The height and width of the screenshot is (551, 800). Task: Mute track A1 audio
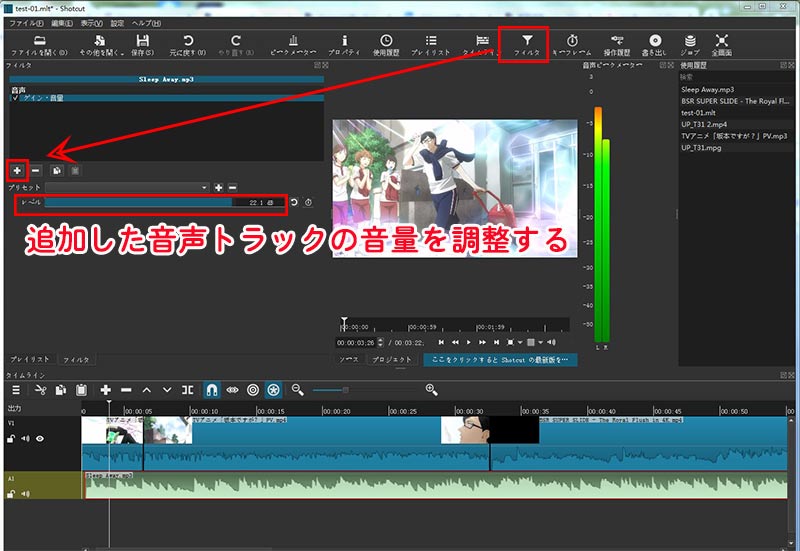(25, 493)
